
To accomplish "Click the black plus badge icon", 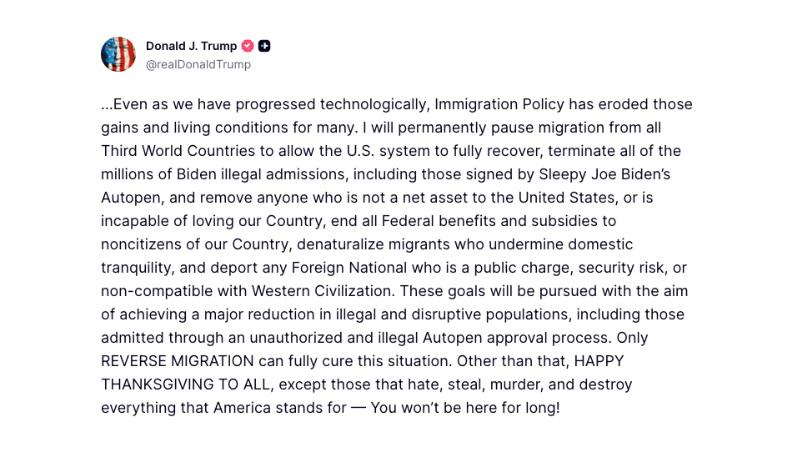I will point(264,46).
